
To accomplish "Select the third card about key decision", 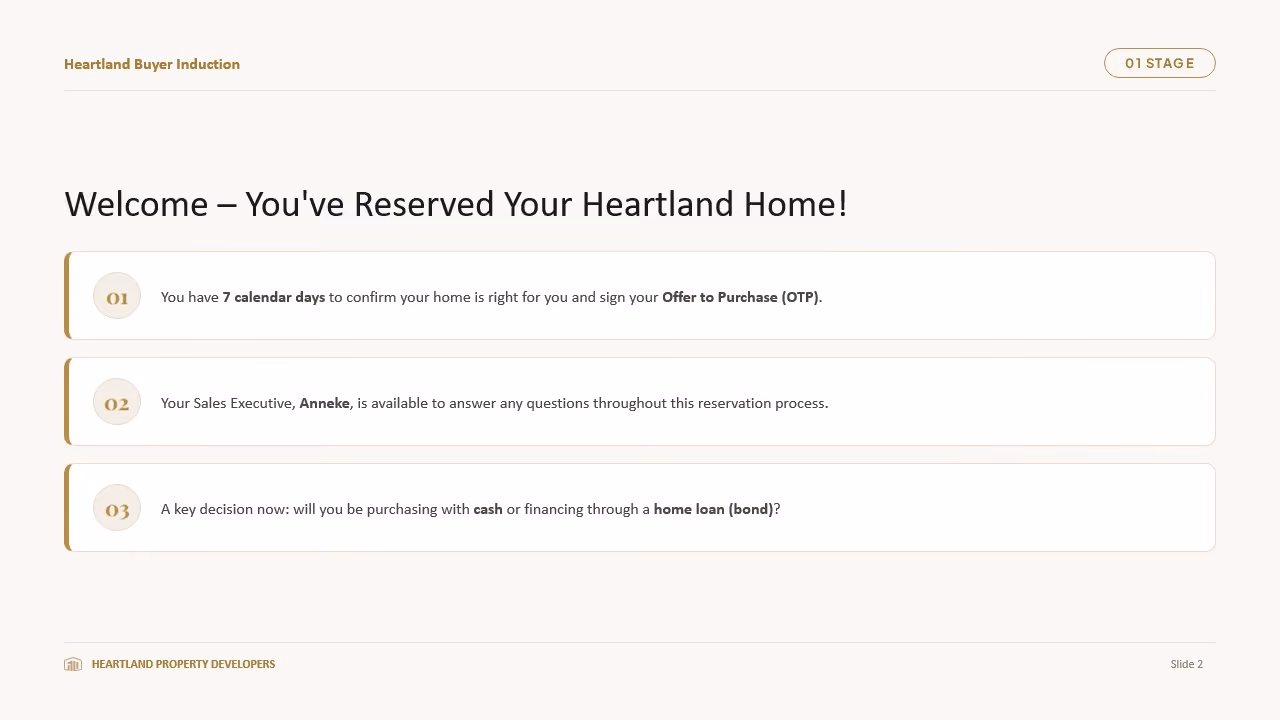I will click(x=640, y=508).
